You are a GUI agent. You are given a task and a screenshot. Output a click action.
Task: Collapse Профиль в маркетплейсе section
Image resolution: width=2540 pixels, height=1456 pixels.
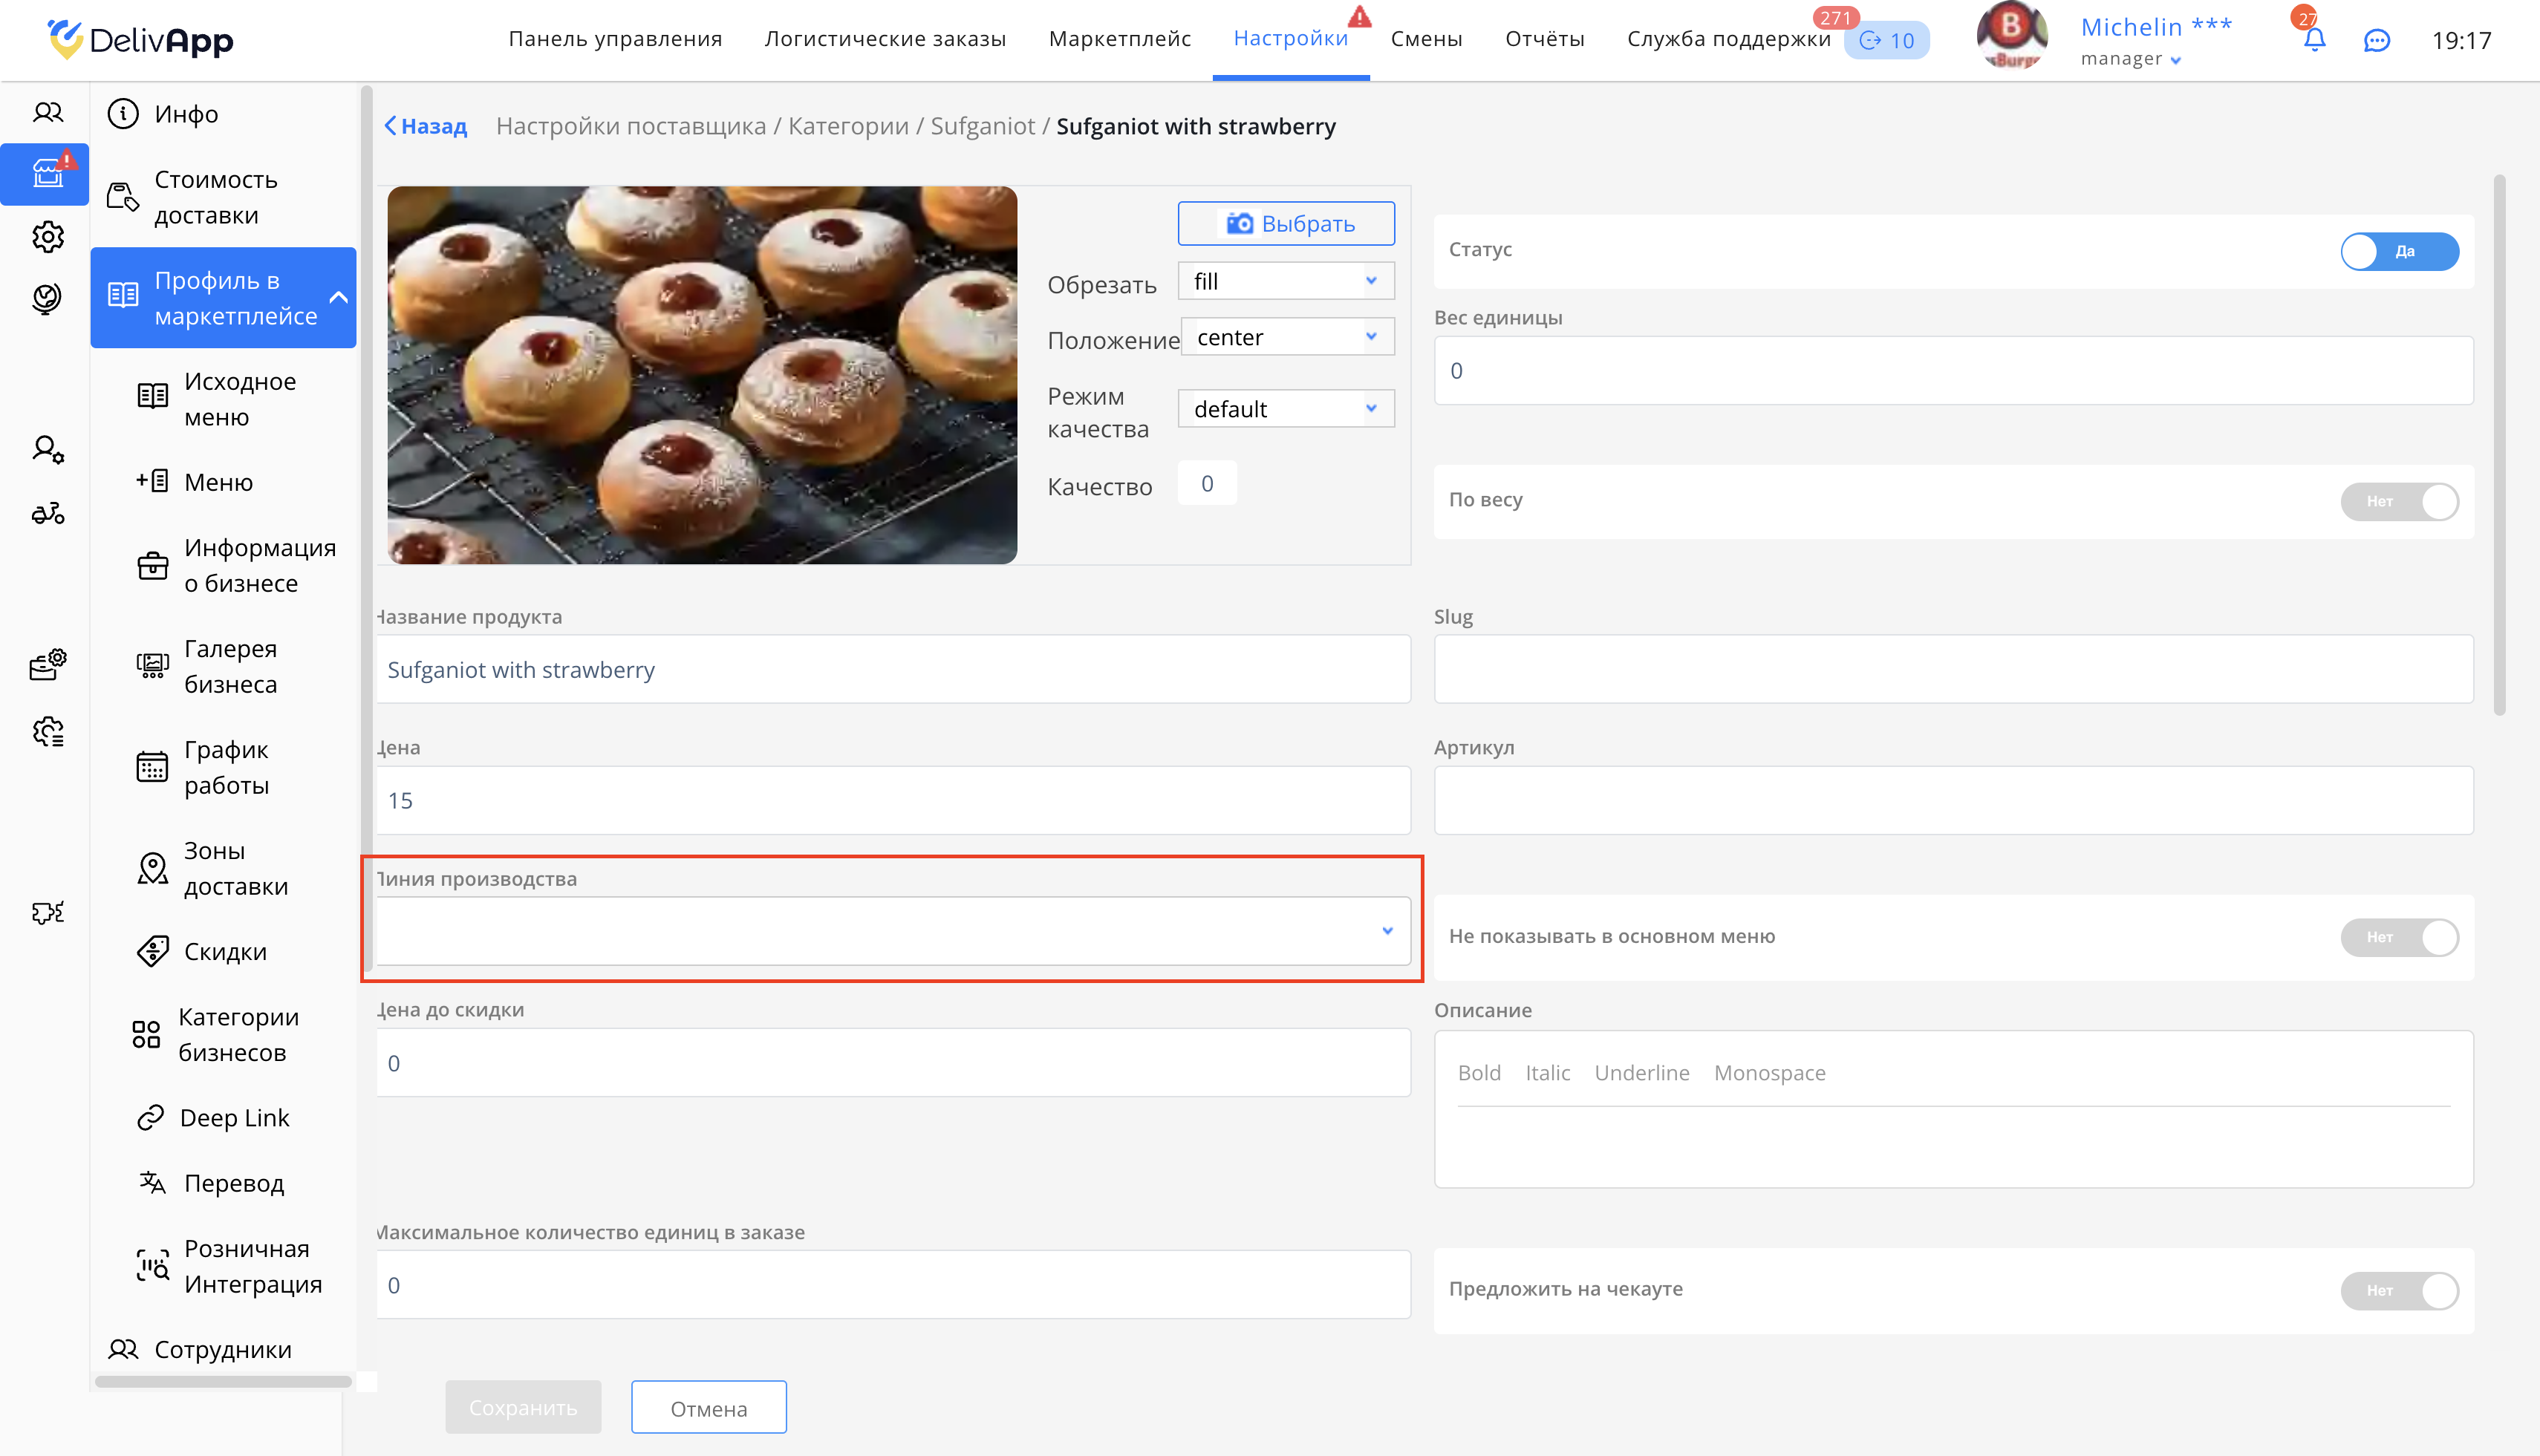point(338,298)
